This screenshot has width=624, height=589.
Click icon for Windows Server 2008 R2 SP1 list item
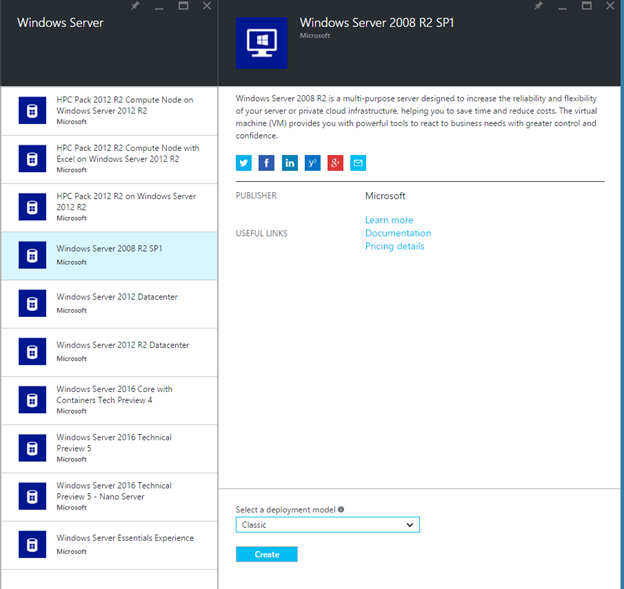(32, 255)
